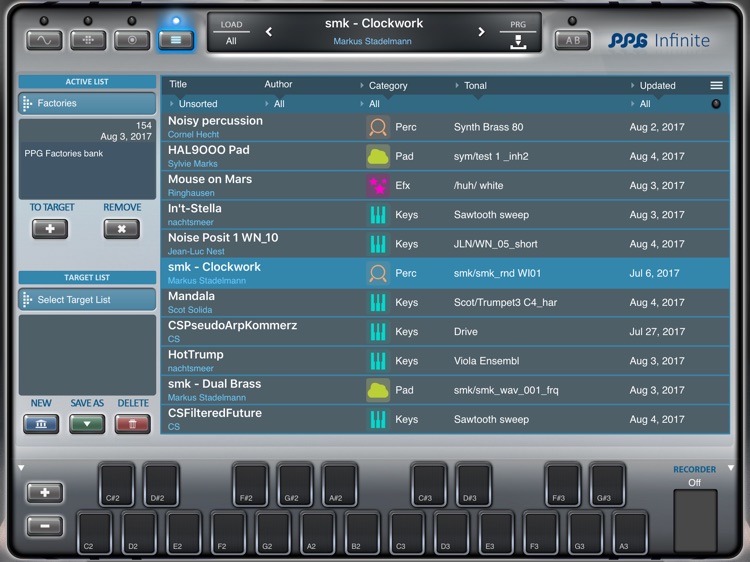Click the Synth Brass 80 tonal cell
This screenshot has width=750, height=562.
pyautogui.click(x=488, y=127)
